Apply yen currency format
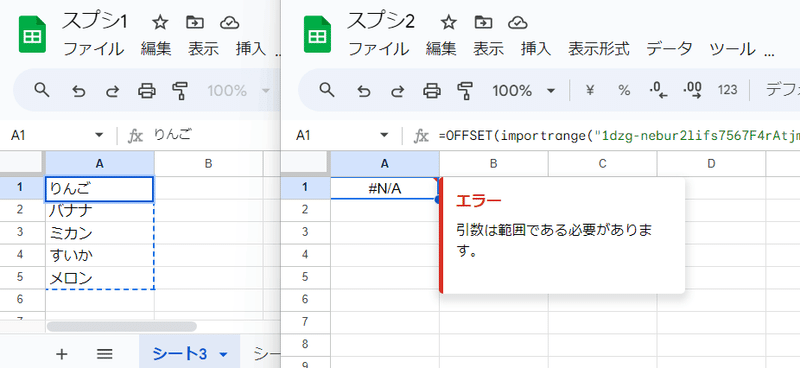This screenshot has height=368, width=800. pos(590,91)
